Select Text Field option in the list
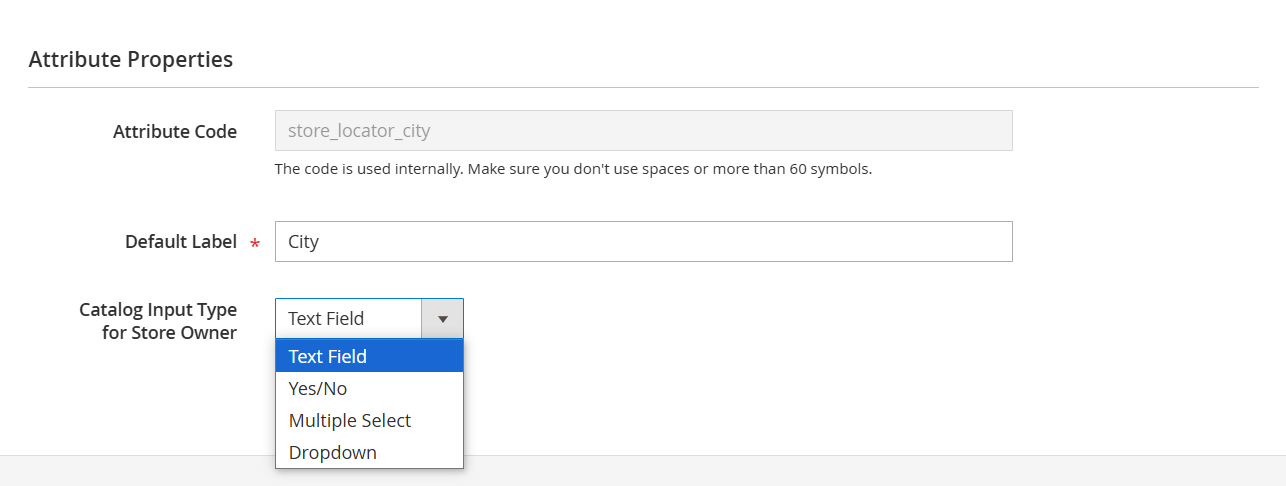 [x=369, y=356]
